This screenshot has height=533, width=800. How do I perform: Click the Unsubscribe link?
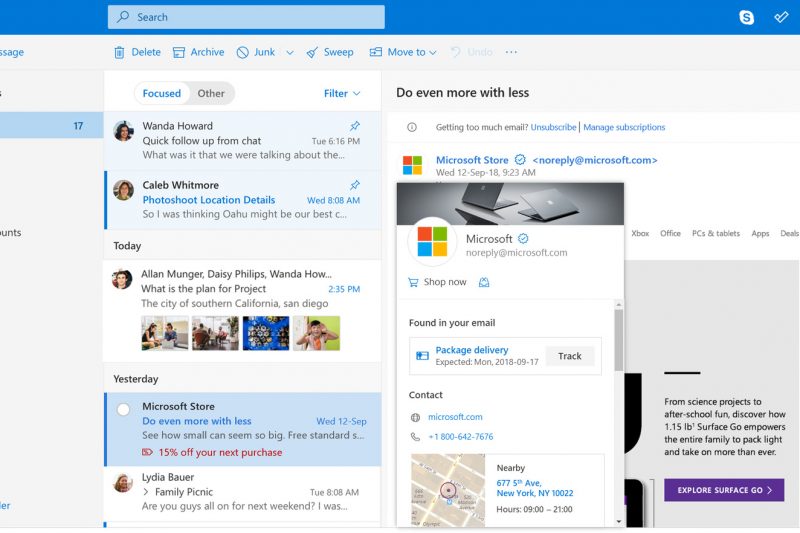pyautogui.click(x=553, y=127)
